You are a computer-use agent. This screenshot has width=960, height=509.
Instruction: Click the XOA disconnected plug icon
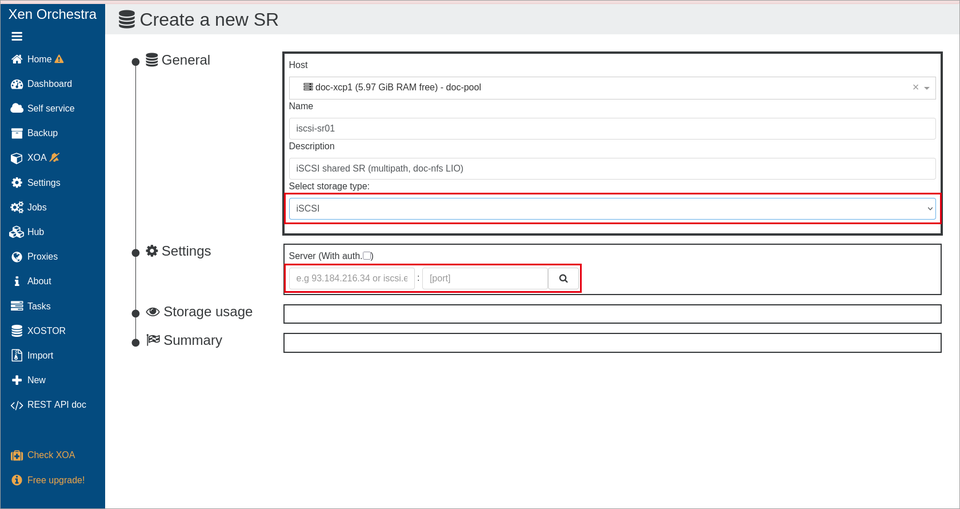tap(54, 157)
